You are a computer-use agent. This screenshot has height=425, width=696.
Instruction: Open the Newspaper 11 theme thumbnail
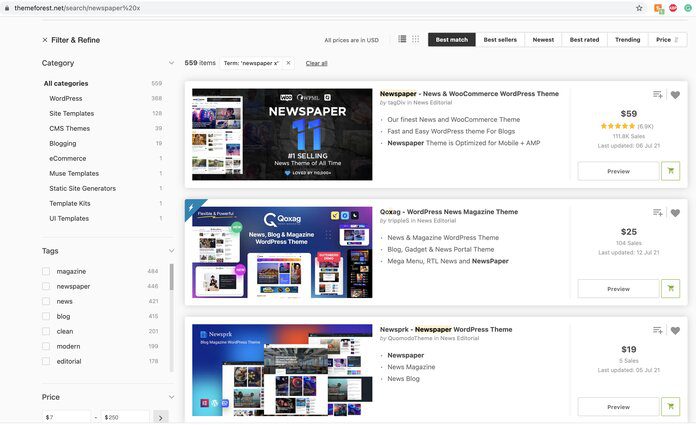[282, 135]
